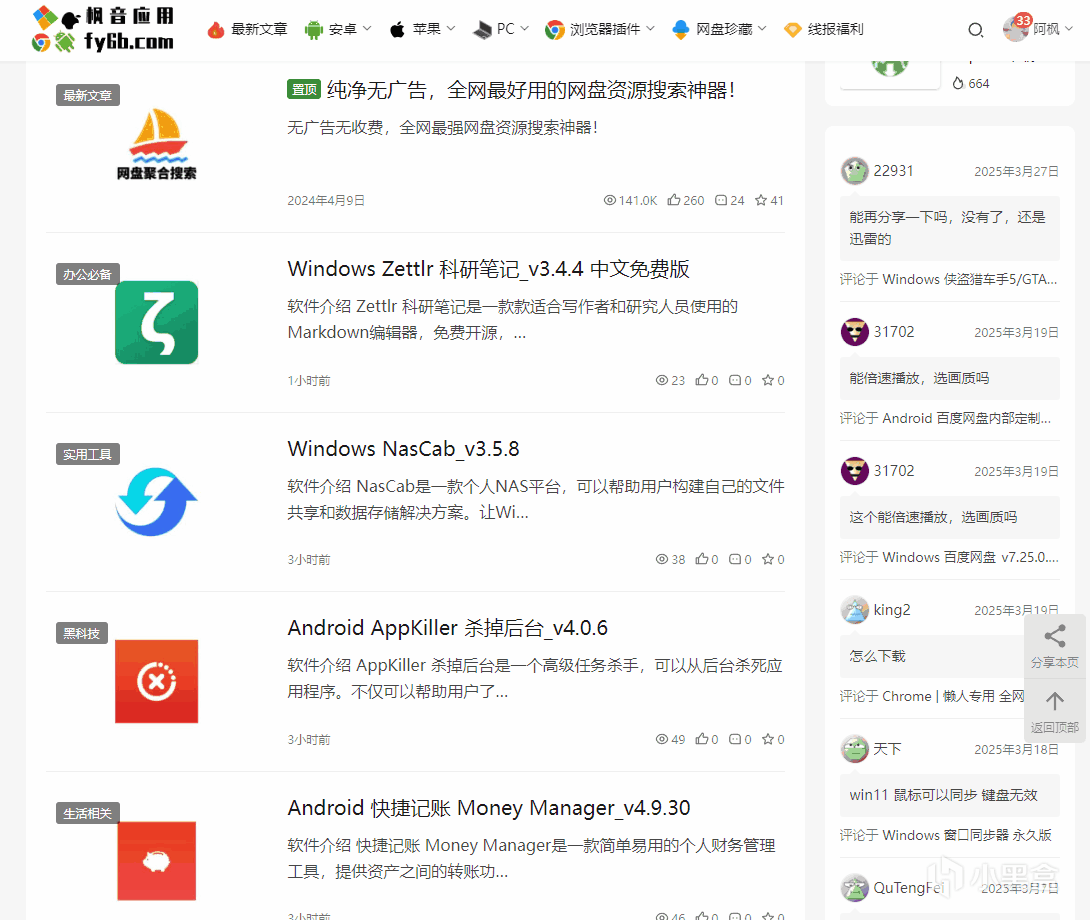The height and width of the screenshot is (920, 1090).
Task: Open the search magnifier icon
Action: (975, 29)
